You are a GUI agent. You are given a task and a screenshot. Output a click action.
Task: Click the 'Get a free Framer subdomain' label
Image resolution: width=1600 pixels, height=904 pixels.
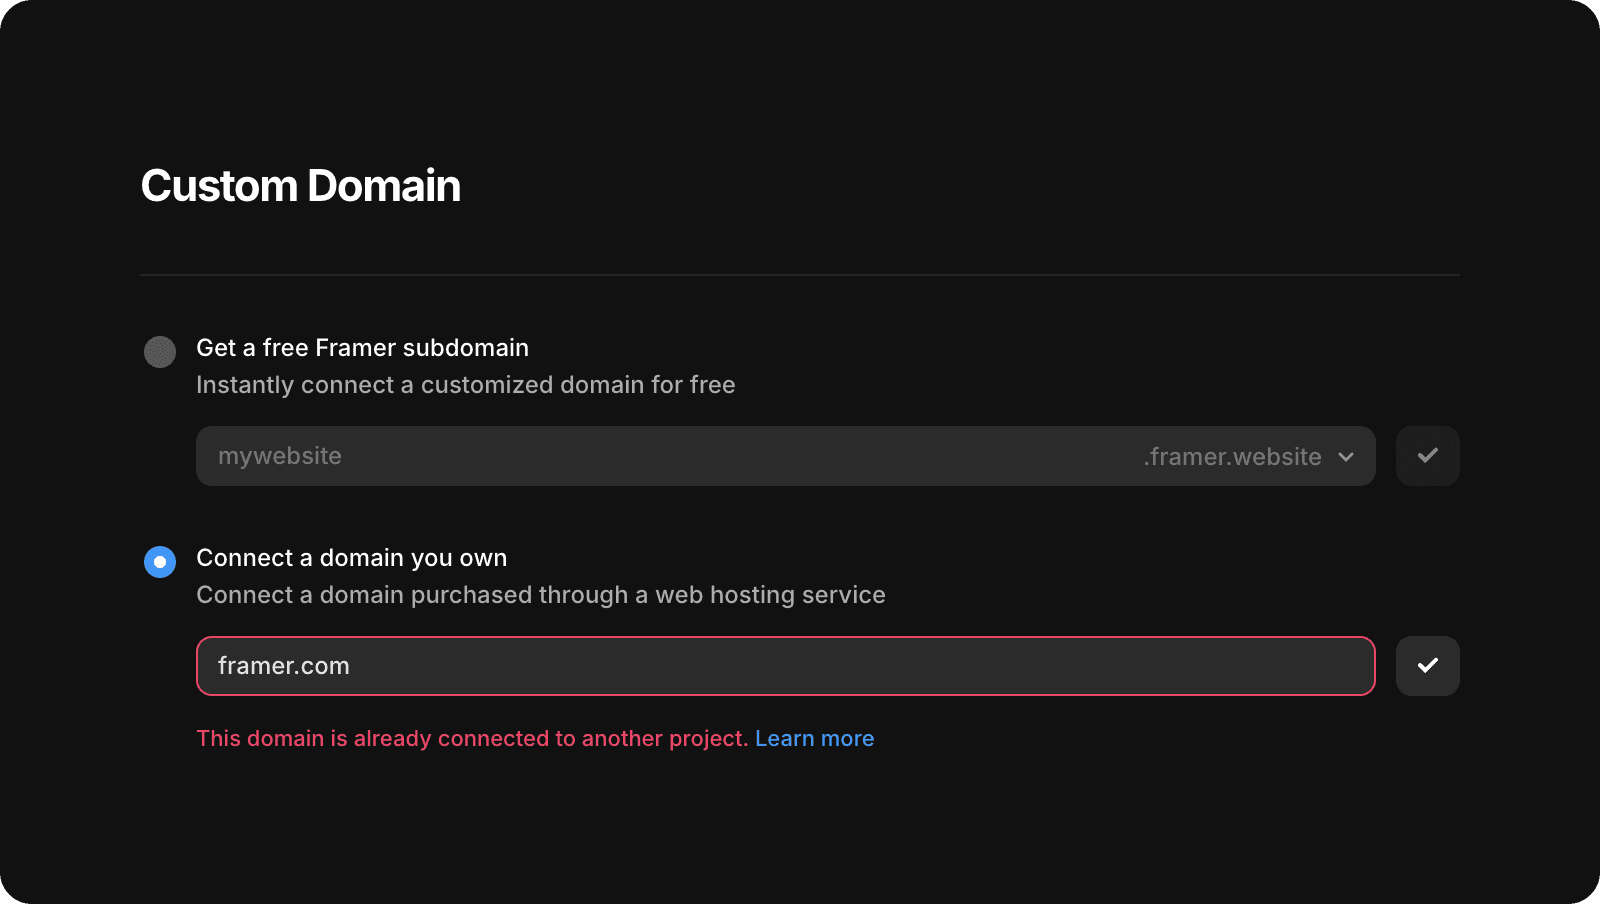tap(362, 348)
